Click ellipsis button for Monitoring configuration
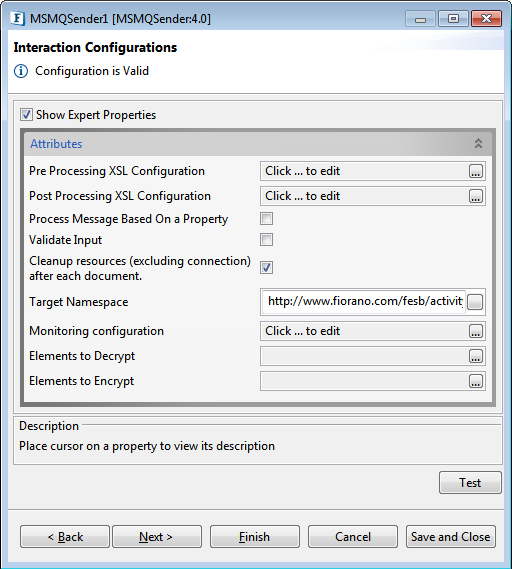Viewport: 512px width, 569px height. click(x=476, y=331)
